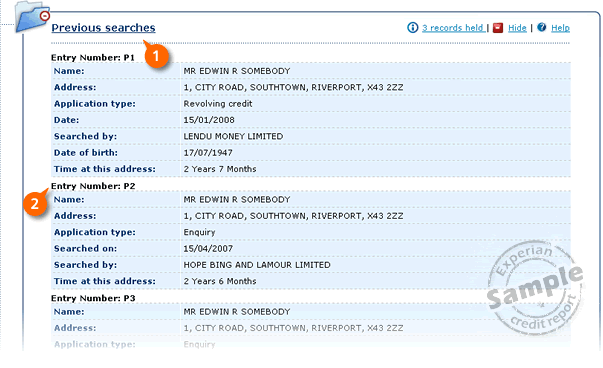Click orange callout marker number 2
Screen dimensions: 603x368
[x=35, y=203]
